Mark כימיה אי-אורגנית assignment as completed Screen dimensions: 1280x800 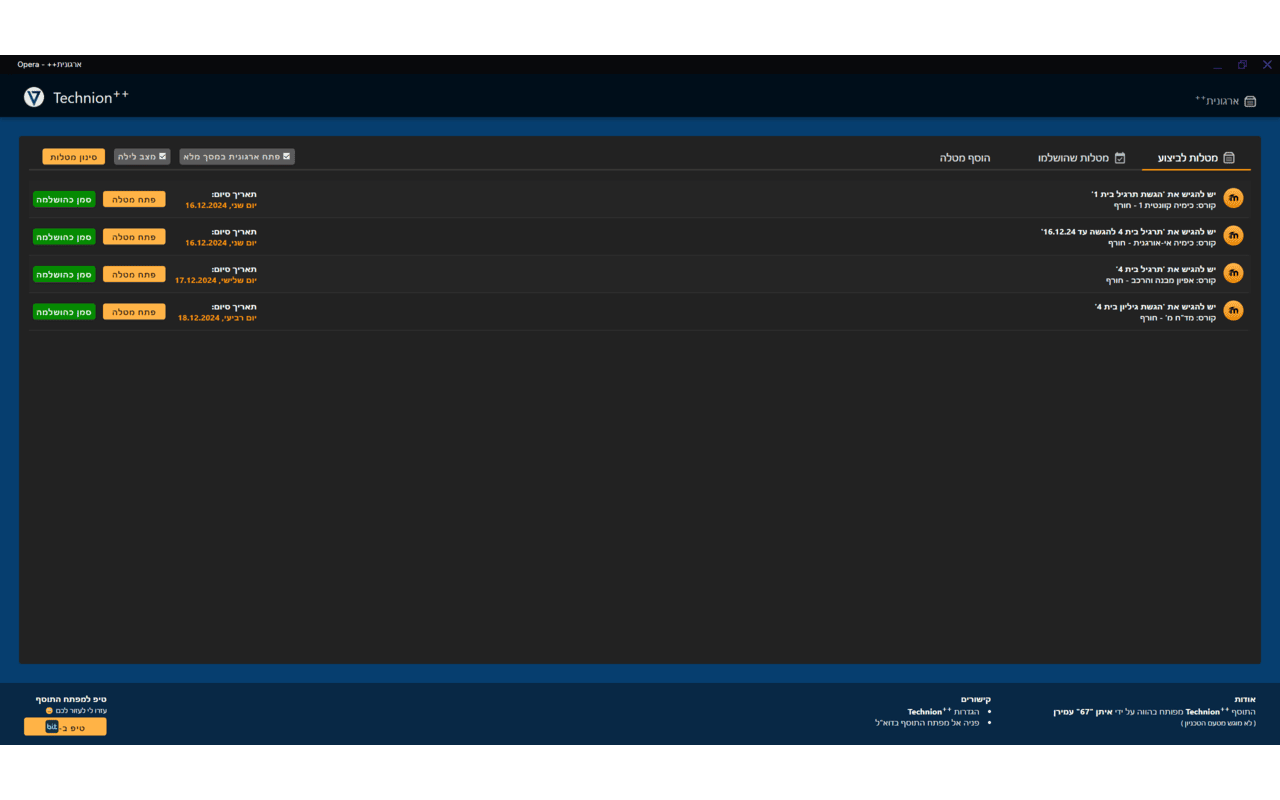[x=64, y=237]
